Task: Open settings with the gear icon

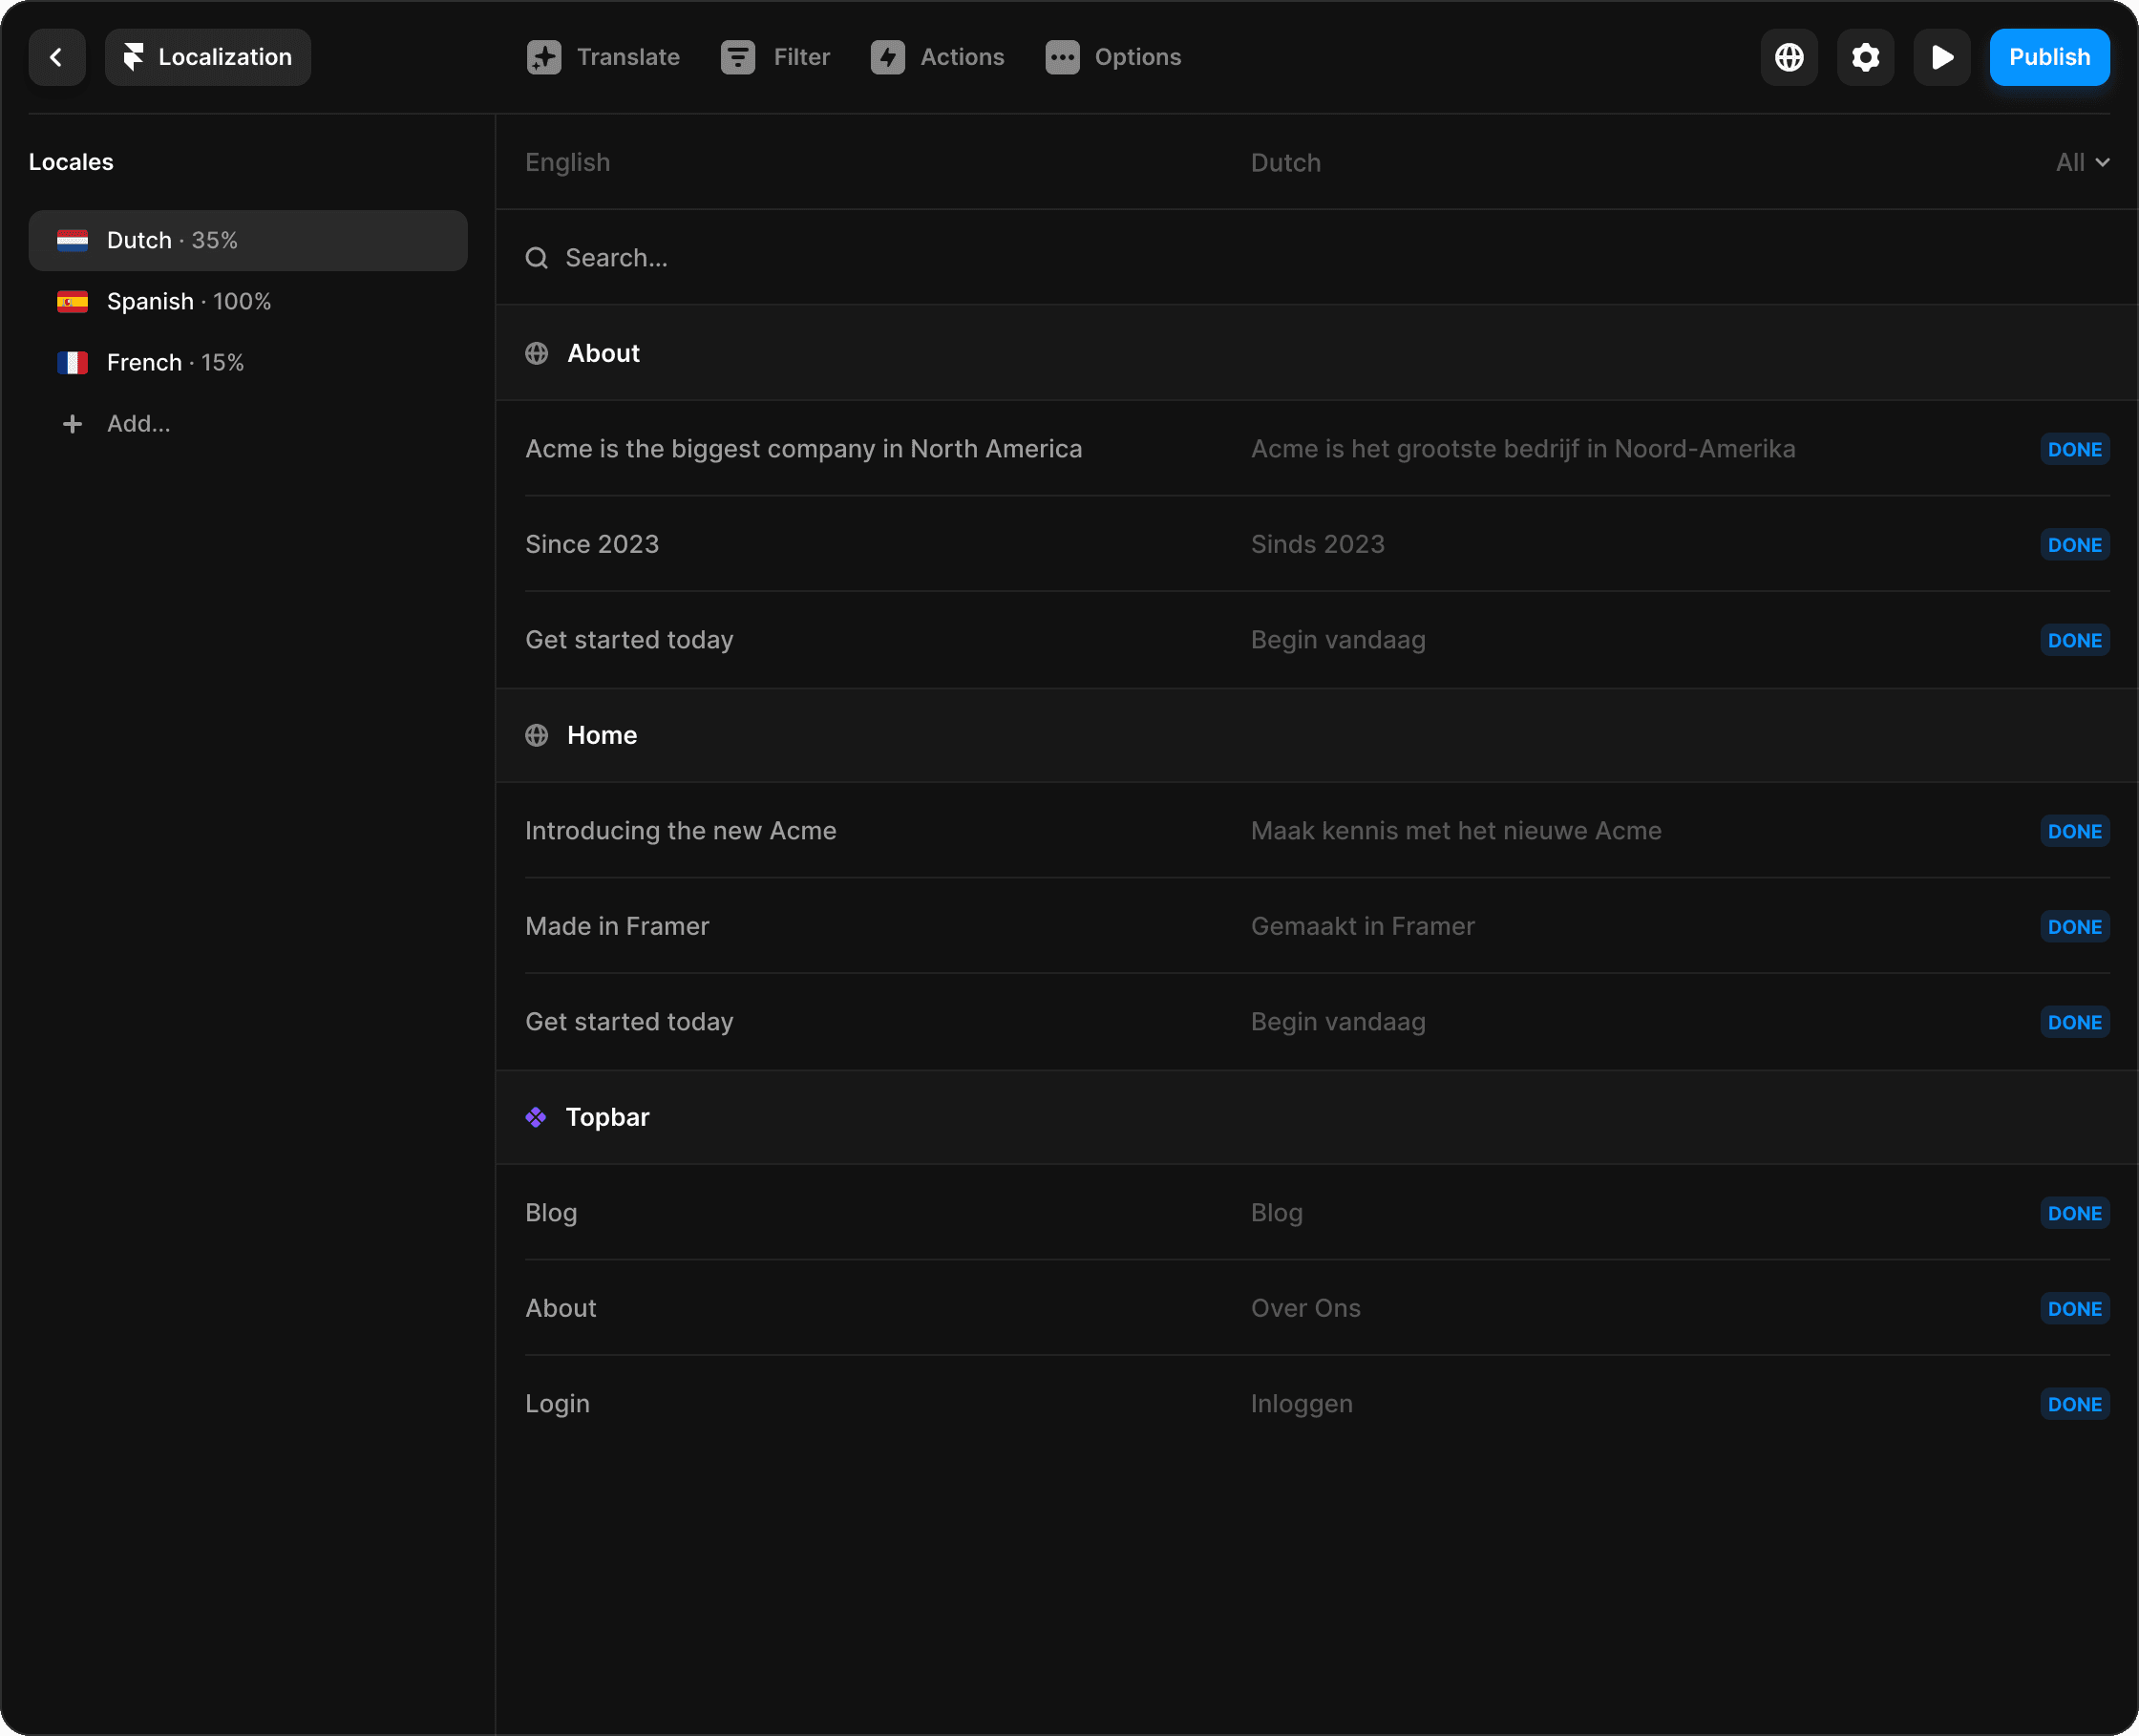Action: click(1865, 57)
